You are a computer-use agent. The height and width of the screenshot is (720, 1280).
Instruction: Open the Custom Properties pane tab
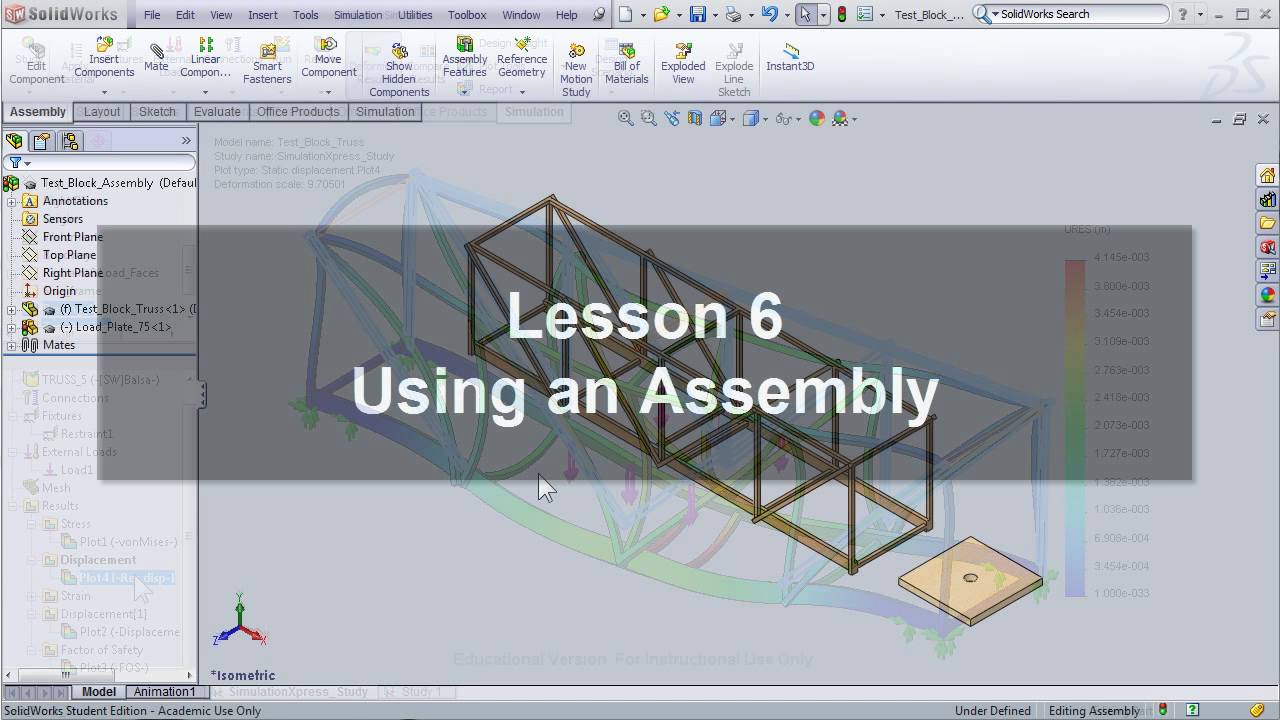pyautogui.click(x=1267, y=319)
